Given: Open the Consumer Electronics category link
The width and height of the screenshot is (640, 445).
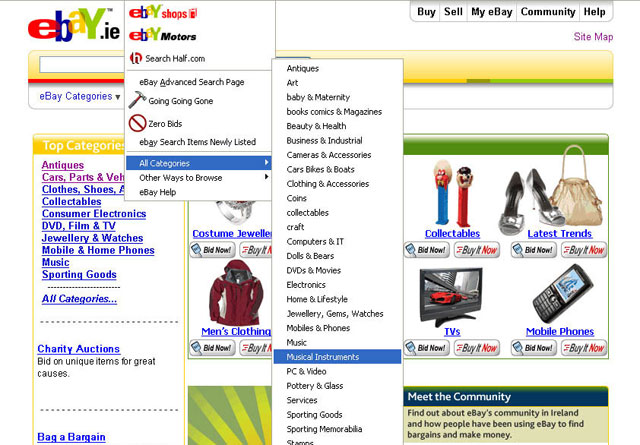Looking at the screenshot, I should coord(94,214).
